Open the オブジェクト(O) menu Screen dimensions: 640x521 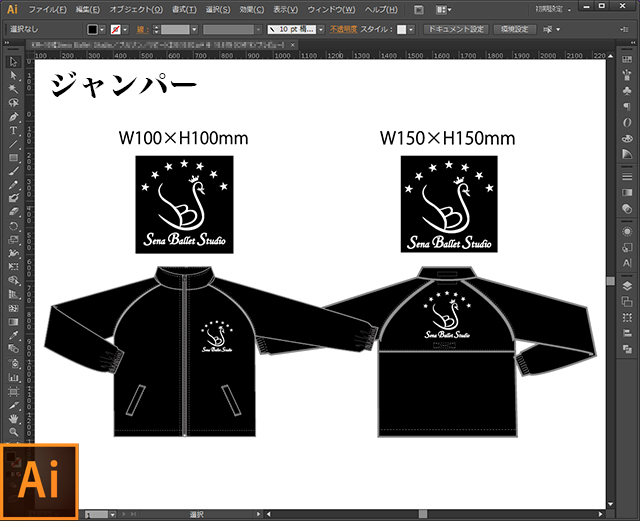[x=136, y=9]
